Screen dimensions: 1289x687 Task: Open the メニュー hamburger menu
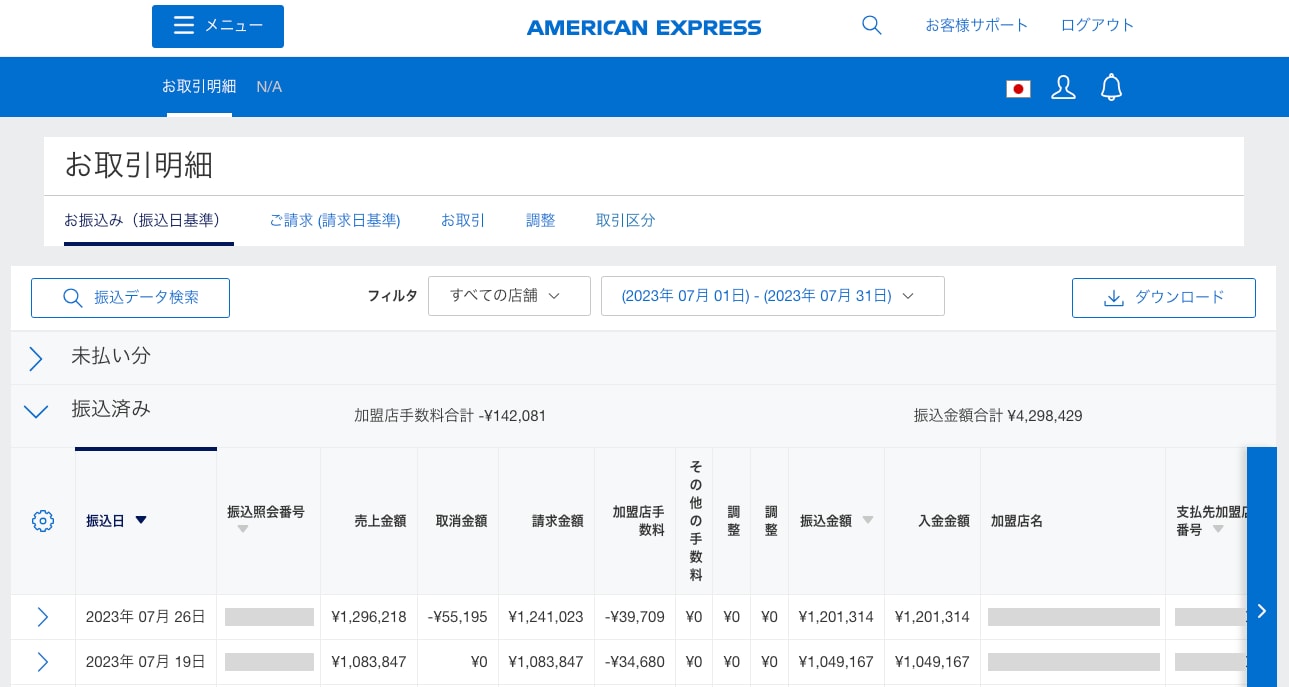218,26
